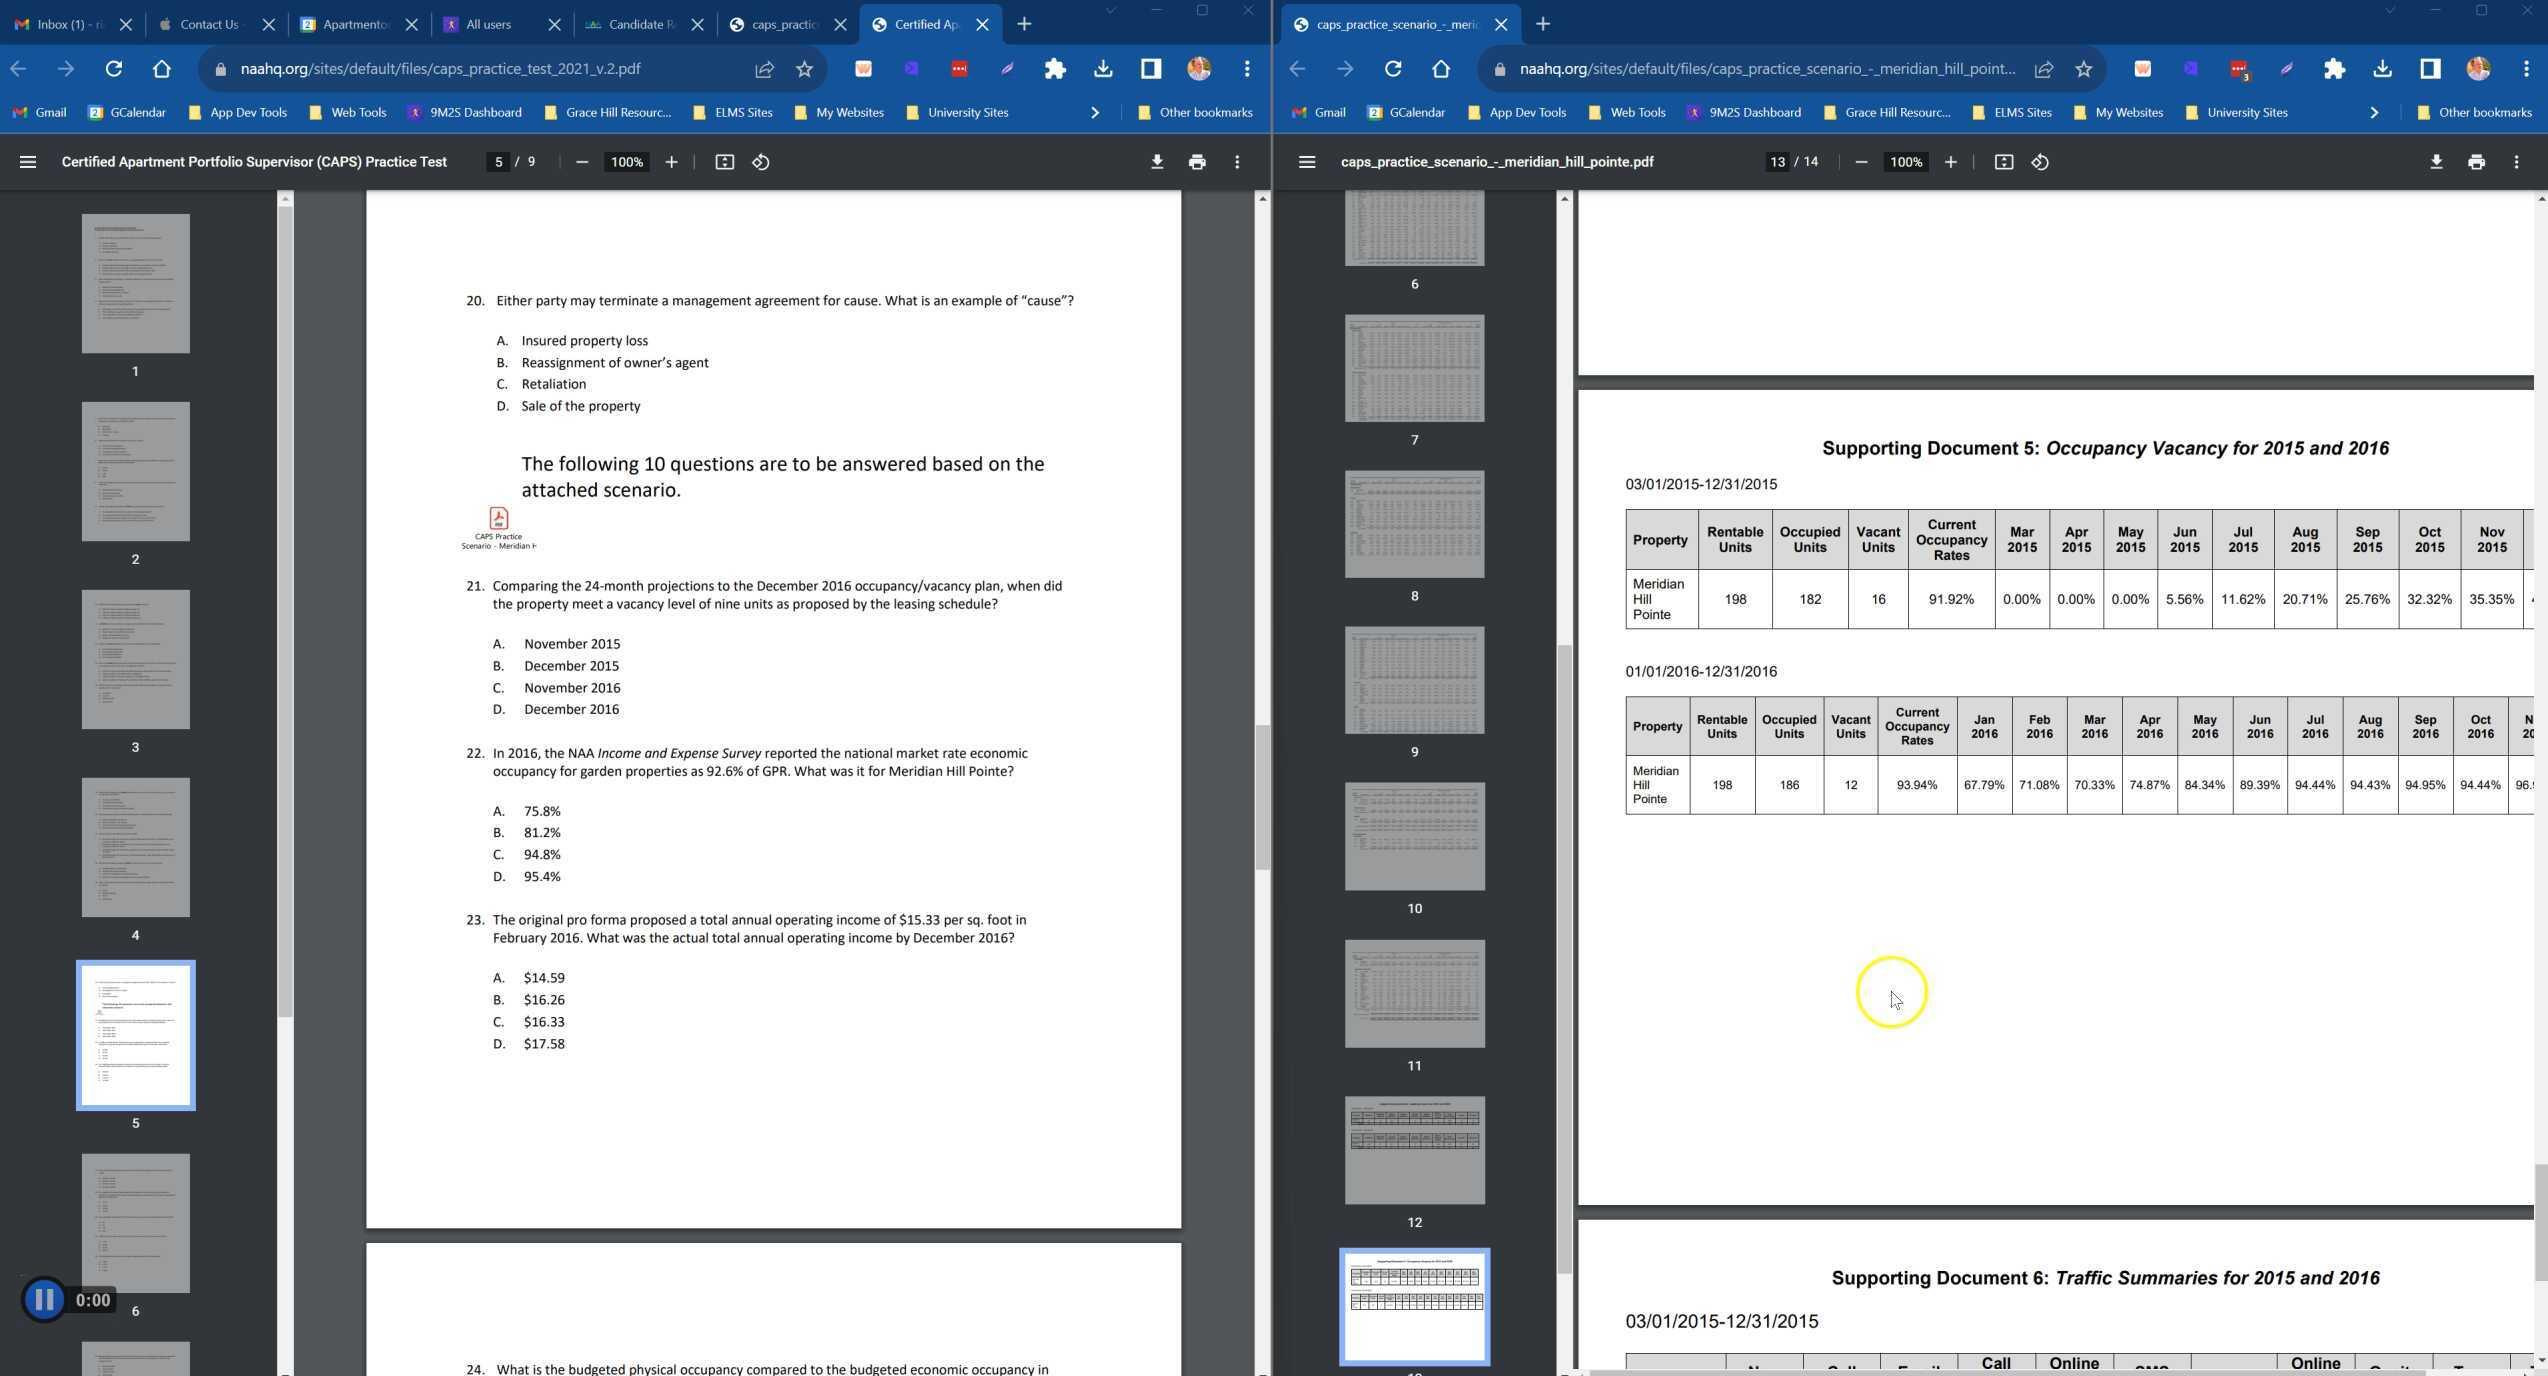Screen dimensions: 2548x1376
Task: Open extensions puzzle icon in left browser
Action: pyautogui.click(x=1054, y=69)
